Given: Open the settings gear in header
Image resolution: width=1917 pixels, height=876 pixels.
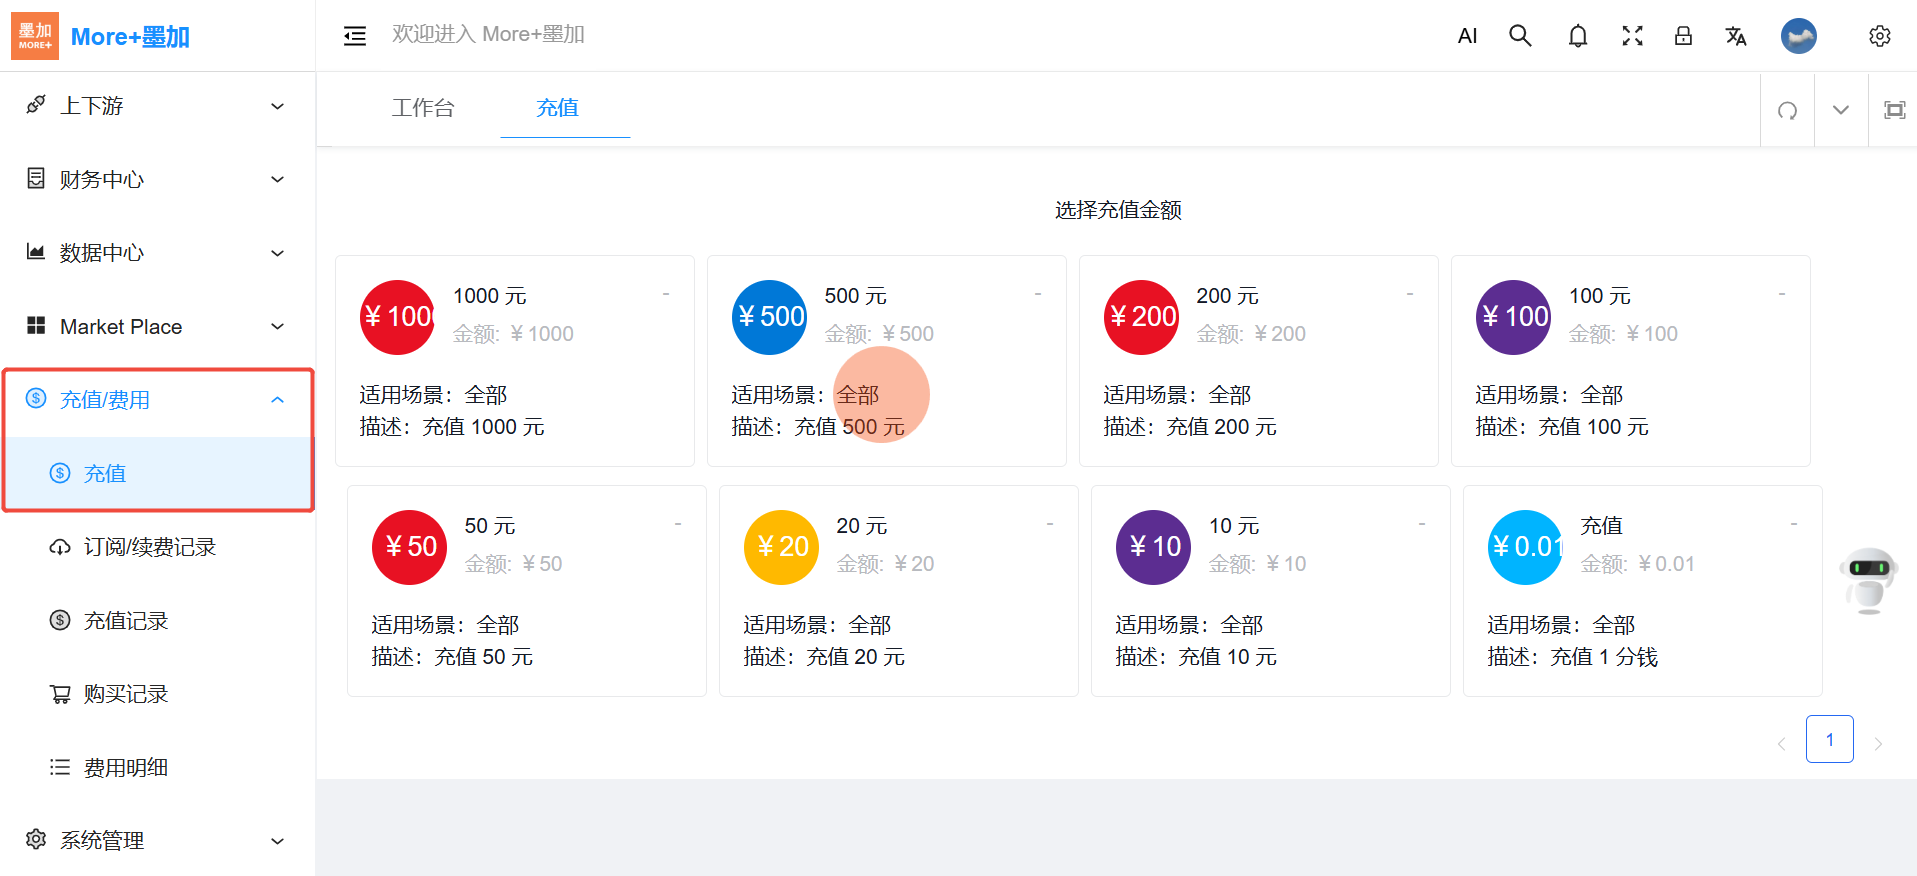Looking at the screenshot, I should pyautogui.click(x=1879, y=36).
